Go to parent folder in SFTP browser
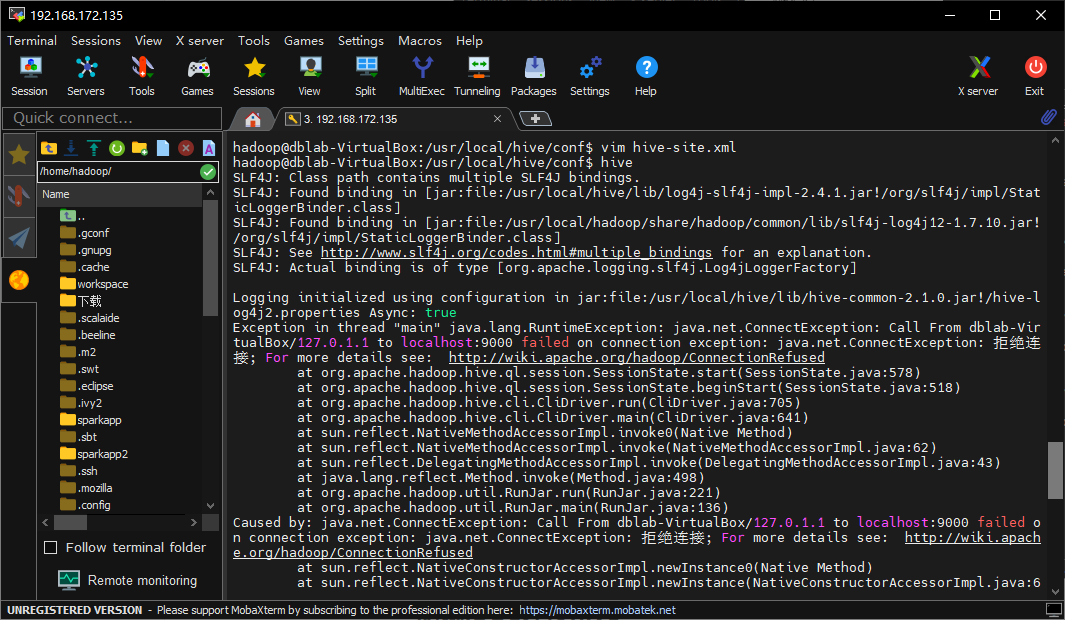 49,148
